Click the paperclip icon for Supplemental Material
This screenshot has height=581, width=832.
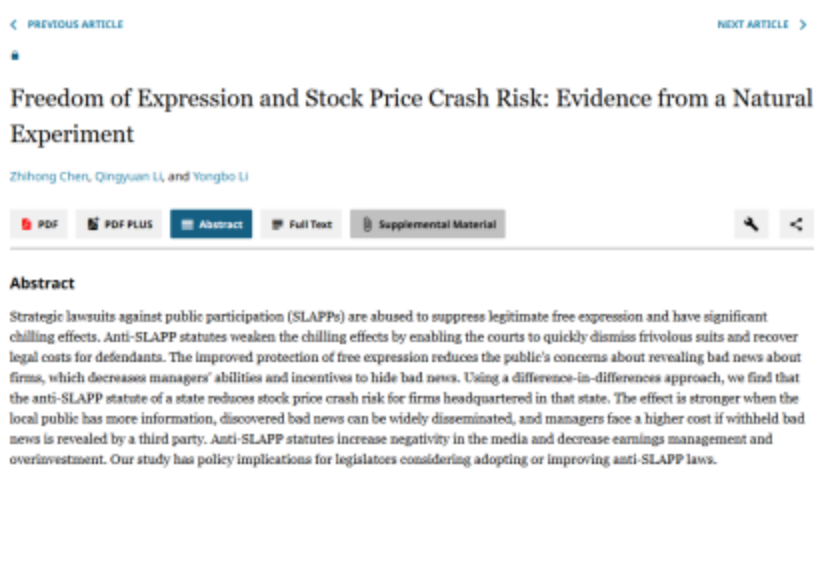click(367, 225)
